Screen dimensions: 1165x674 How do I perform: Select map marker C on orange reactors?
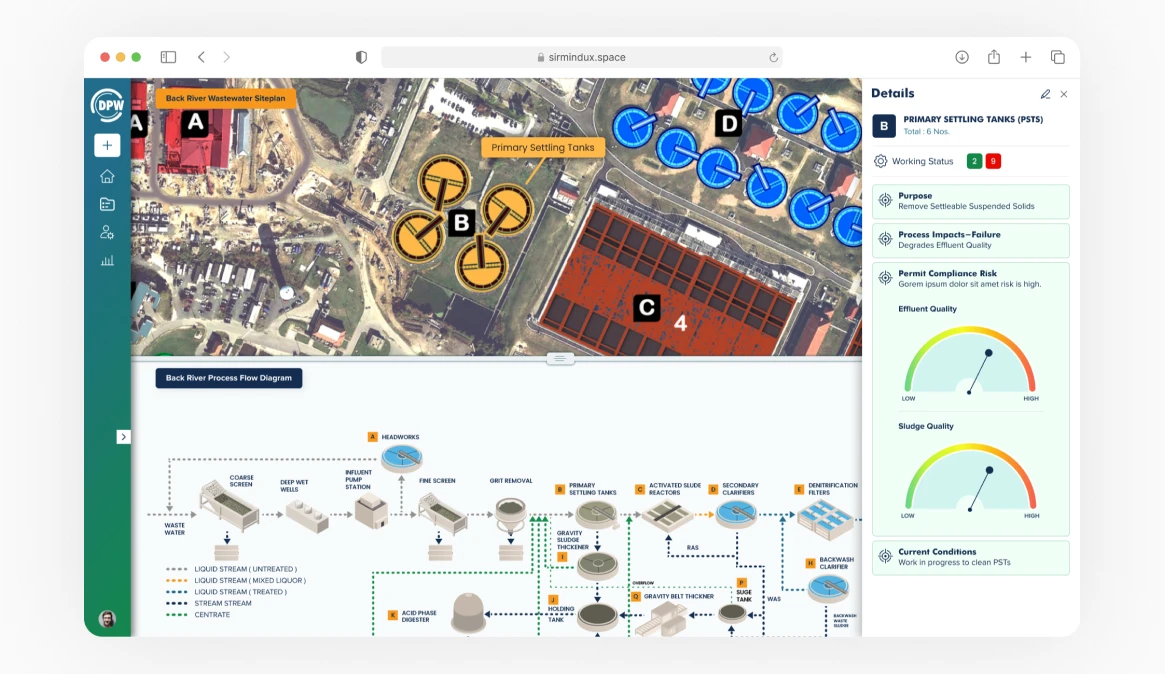click(x=646, y=308)
